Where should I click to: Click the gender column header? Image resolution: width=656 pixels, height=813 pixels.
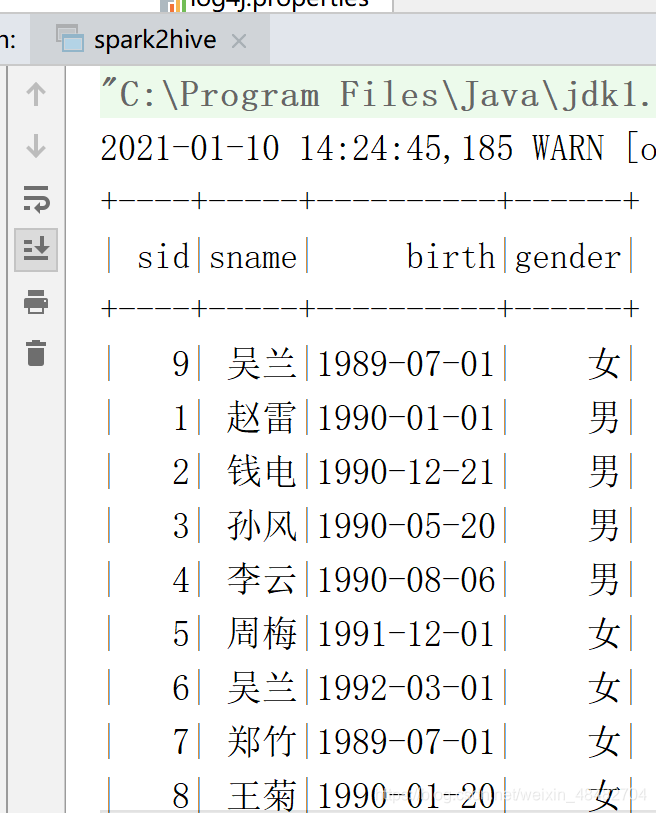point(567,258)
